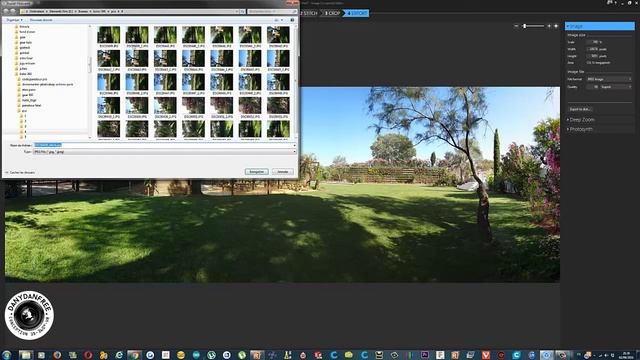Open the file name history dropdown arrow
640x360 pixels.
294,145
